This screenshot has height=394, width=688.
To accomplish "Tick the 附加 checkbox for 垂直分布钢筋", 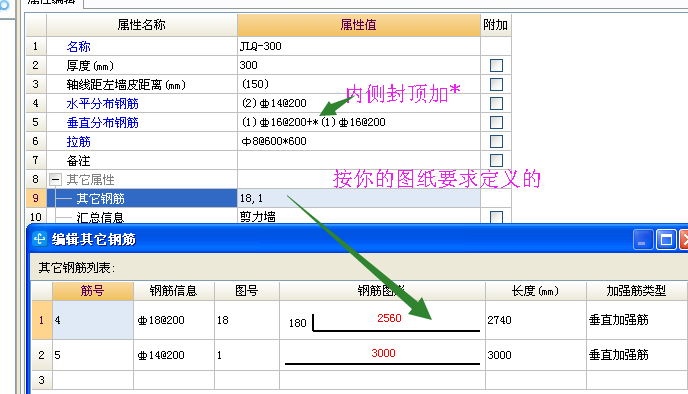I will tap(496, 122).
